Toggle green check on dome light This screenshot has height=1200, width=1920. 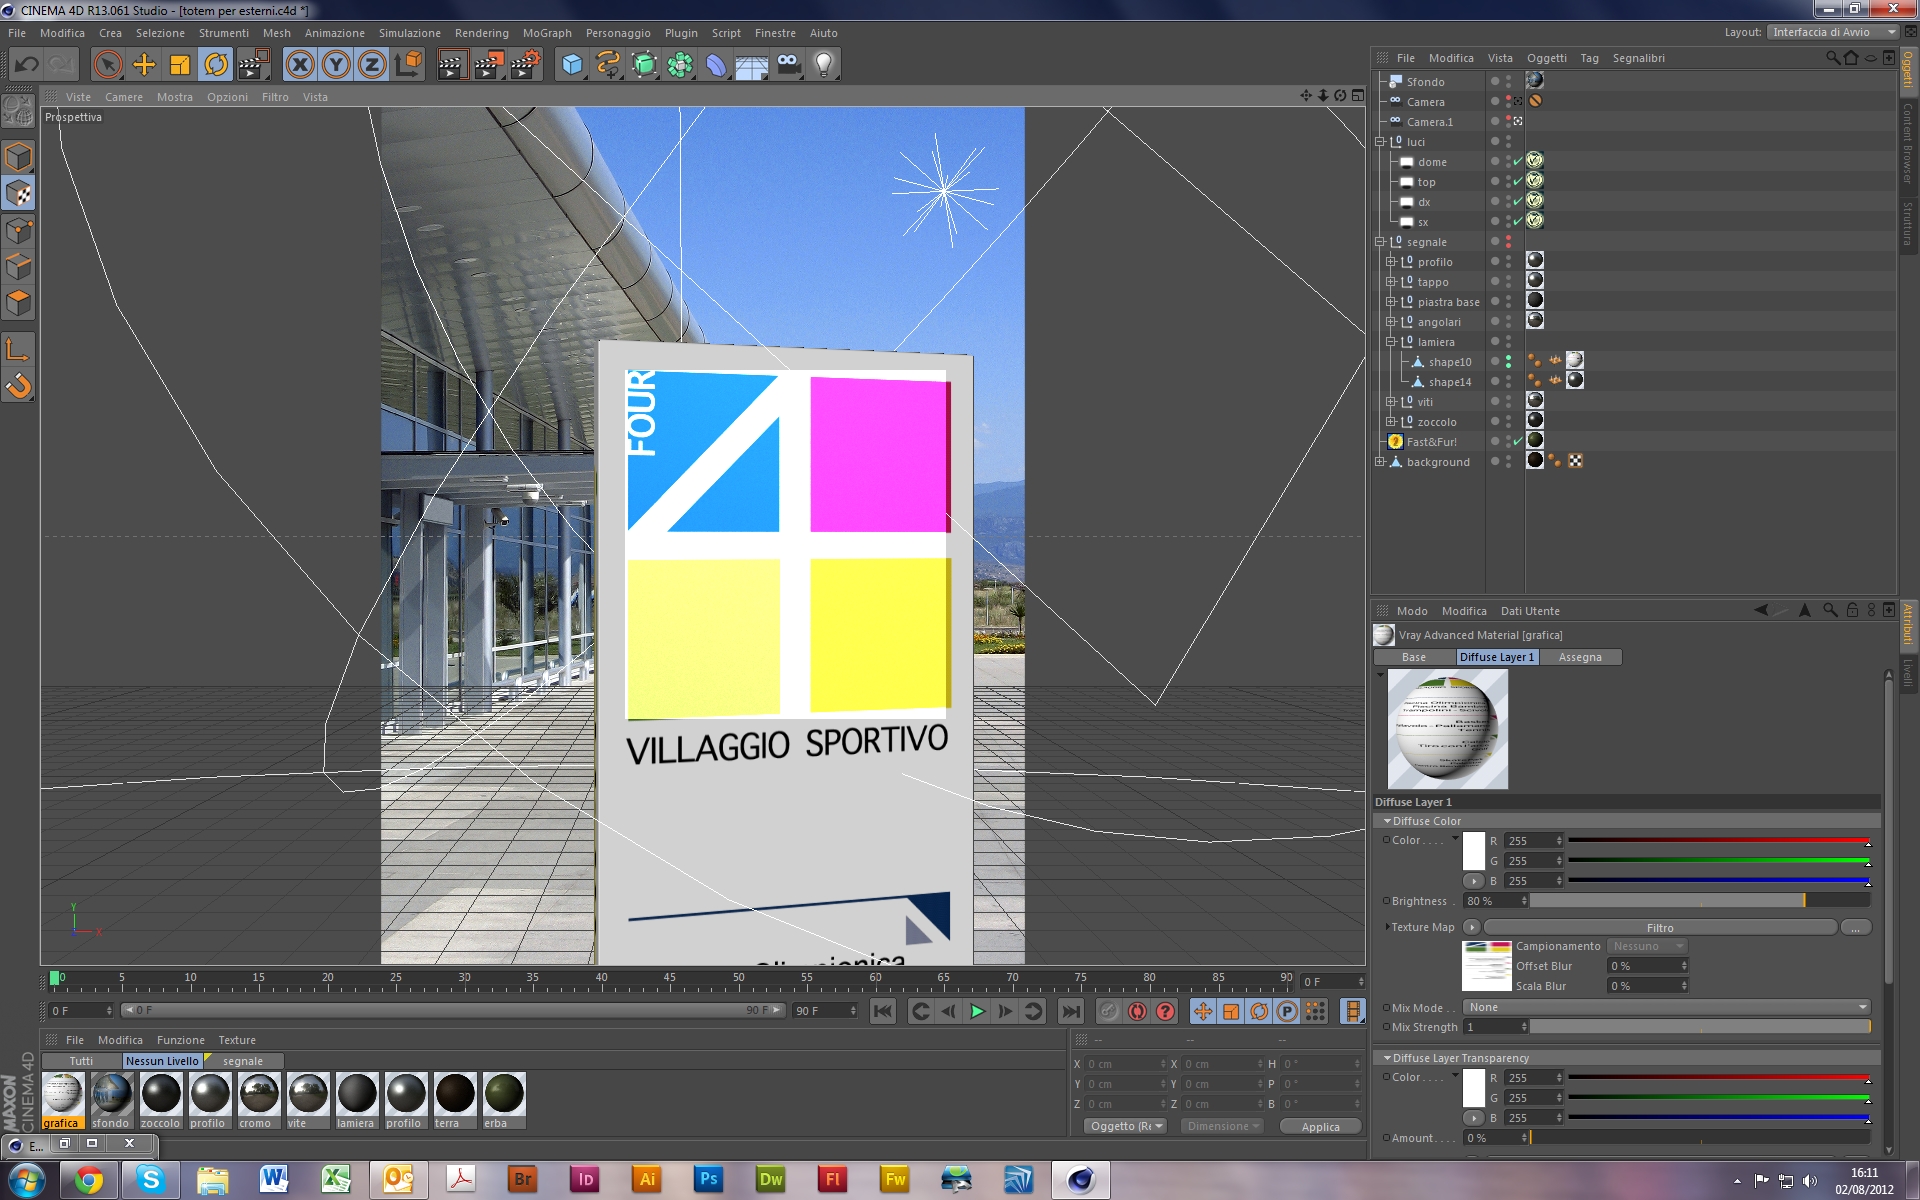click(1517, 161)
